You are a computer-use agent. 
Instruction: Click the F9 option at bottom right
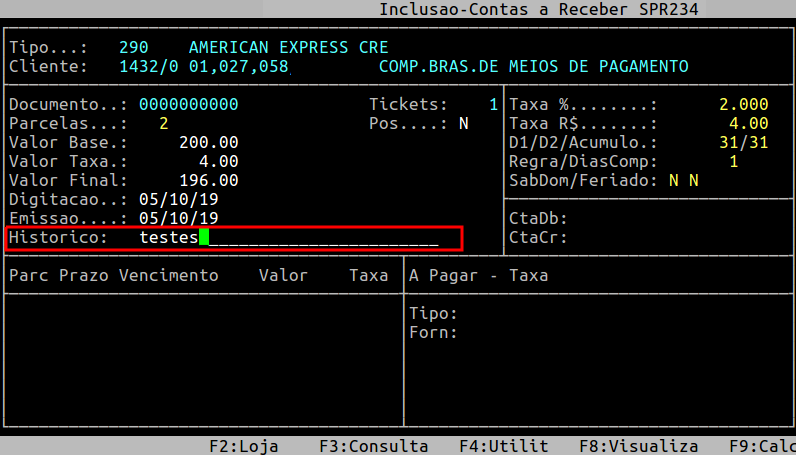point(762,446)
